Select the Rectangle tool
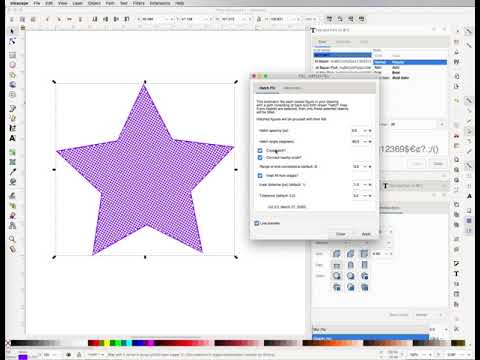The width and height of the screenshot is (480, 360). (x=12, y=54)
